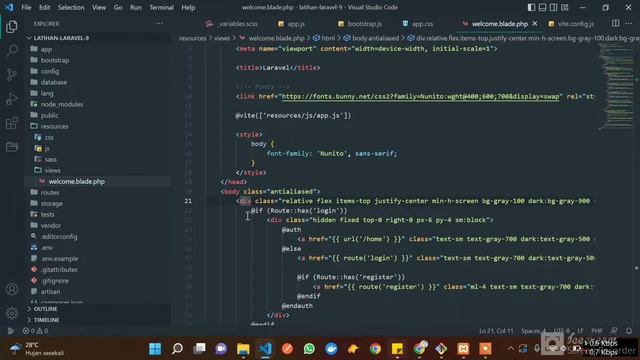Toggle primary side bar layout icon
The image size is (640, 360).
pos(531,7)
